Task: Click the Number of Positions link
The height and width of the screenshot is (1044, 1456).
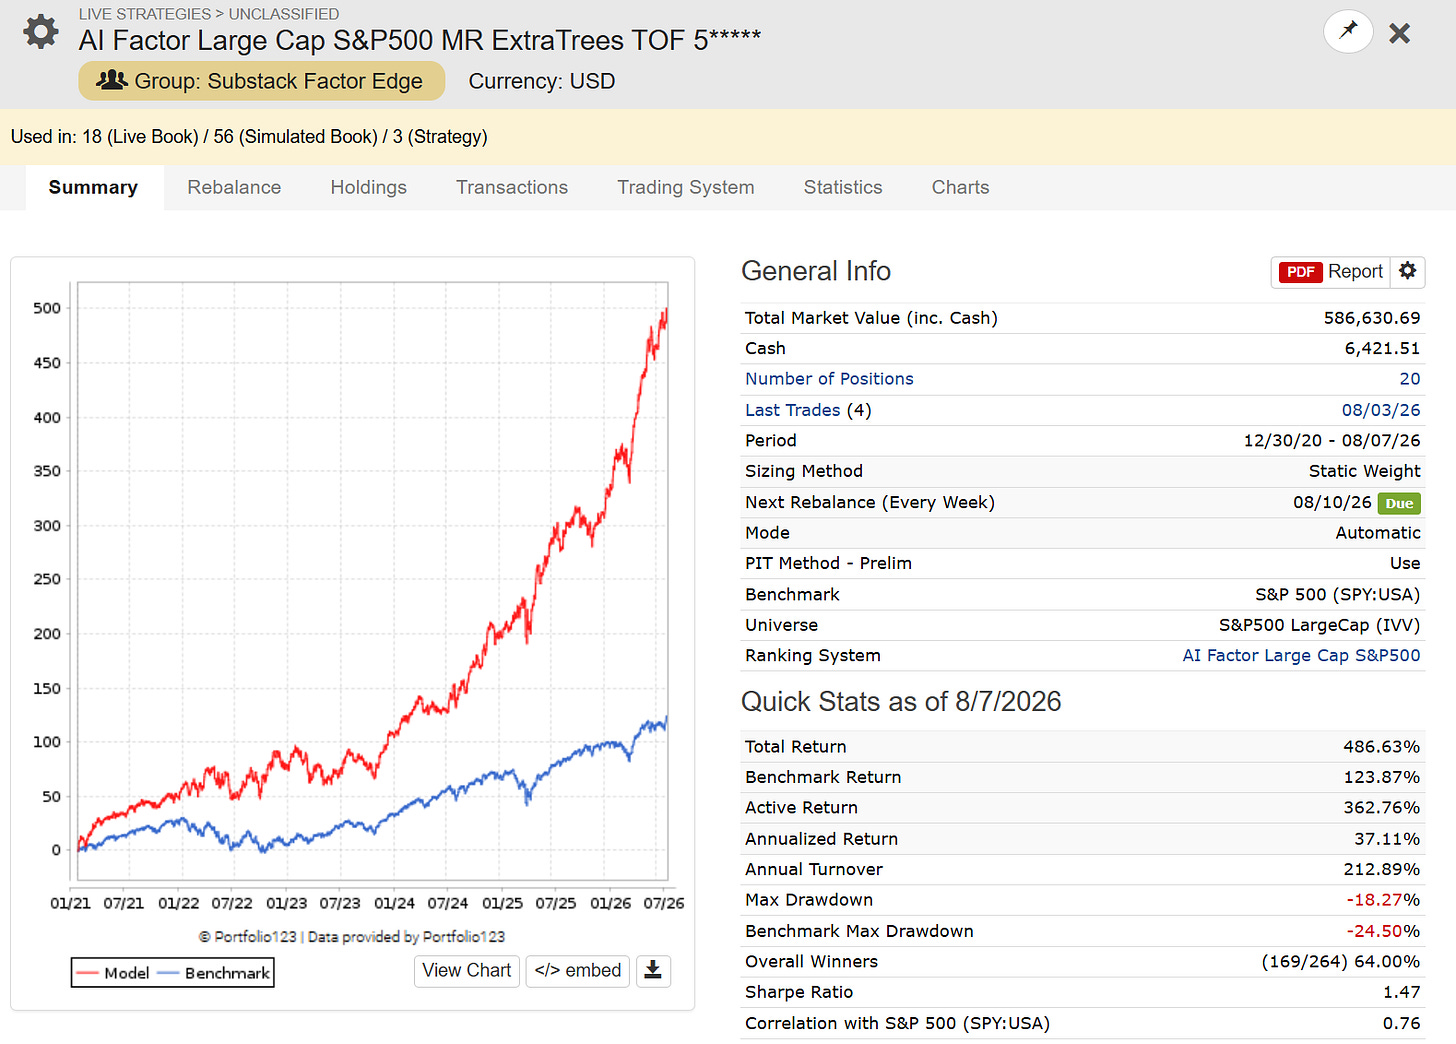Action: point(829,379)
